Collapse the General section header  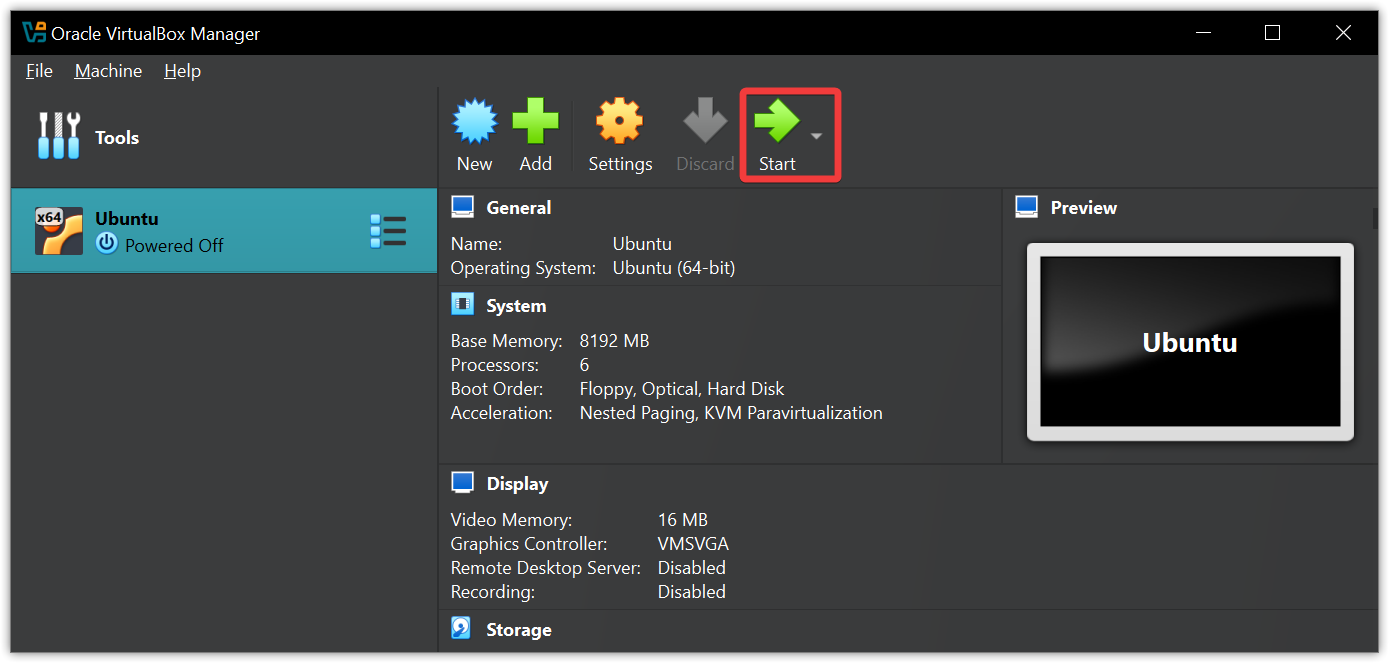coord(518,208)
